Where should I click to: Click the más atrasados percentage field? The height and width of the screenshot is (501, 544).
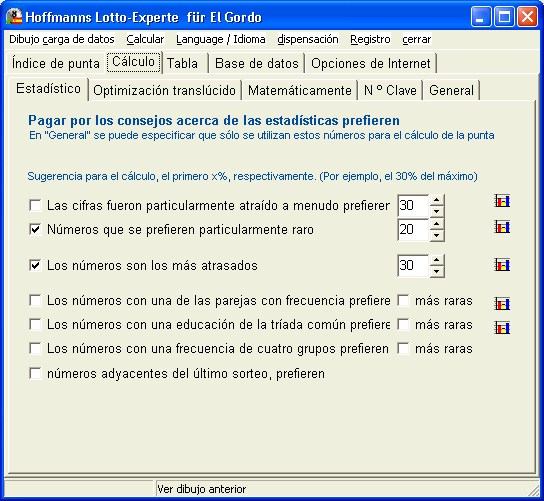pos(413,265)
